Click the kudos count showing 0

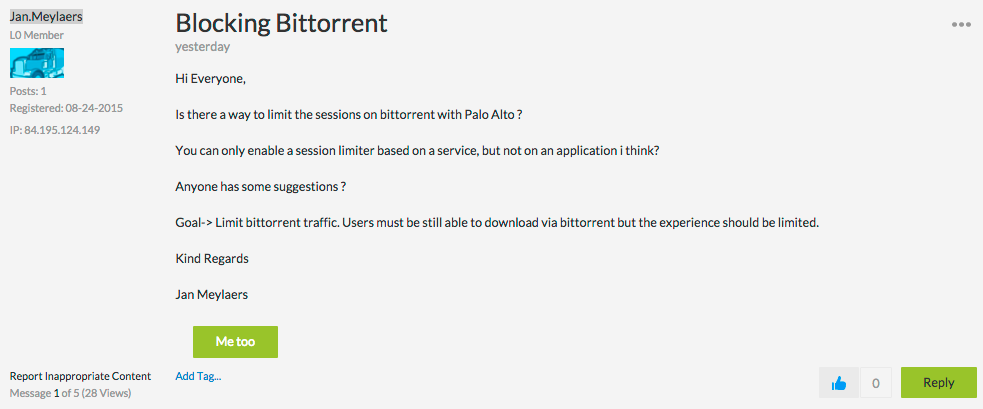(x=876, y=382)
